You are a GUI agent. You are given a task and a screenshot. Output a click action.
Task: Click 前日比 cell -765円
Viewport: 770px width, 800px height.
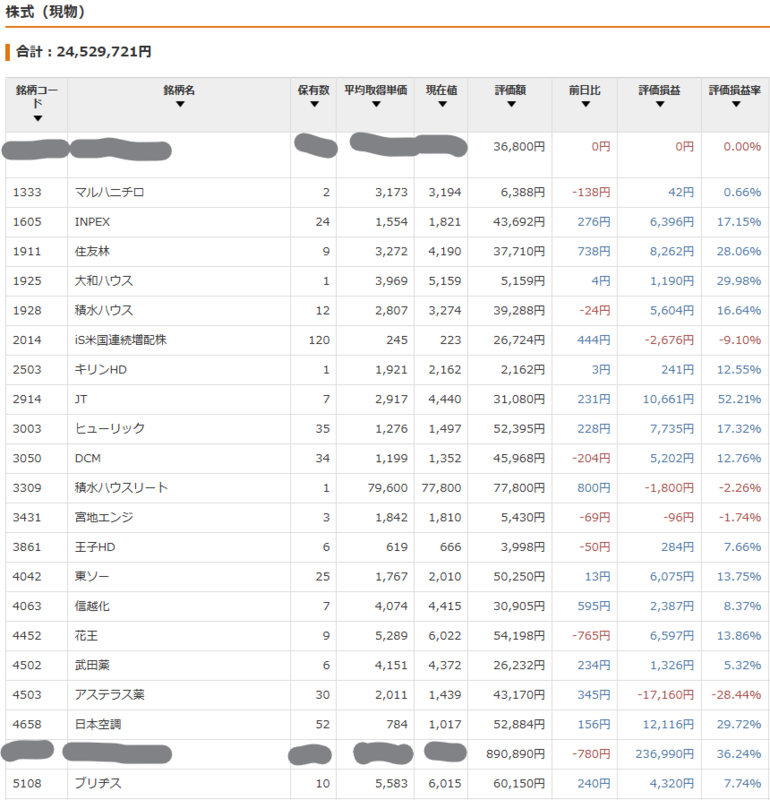coord(591,636)
